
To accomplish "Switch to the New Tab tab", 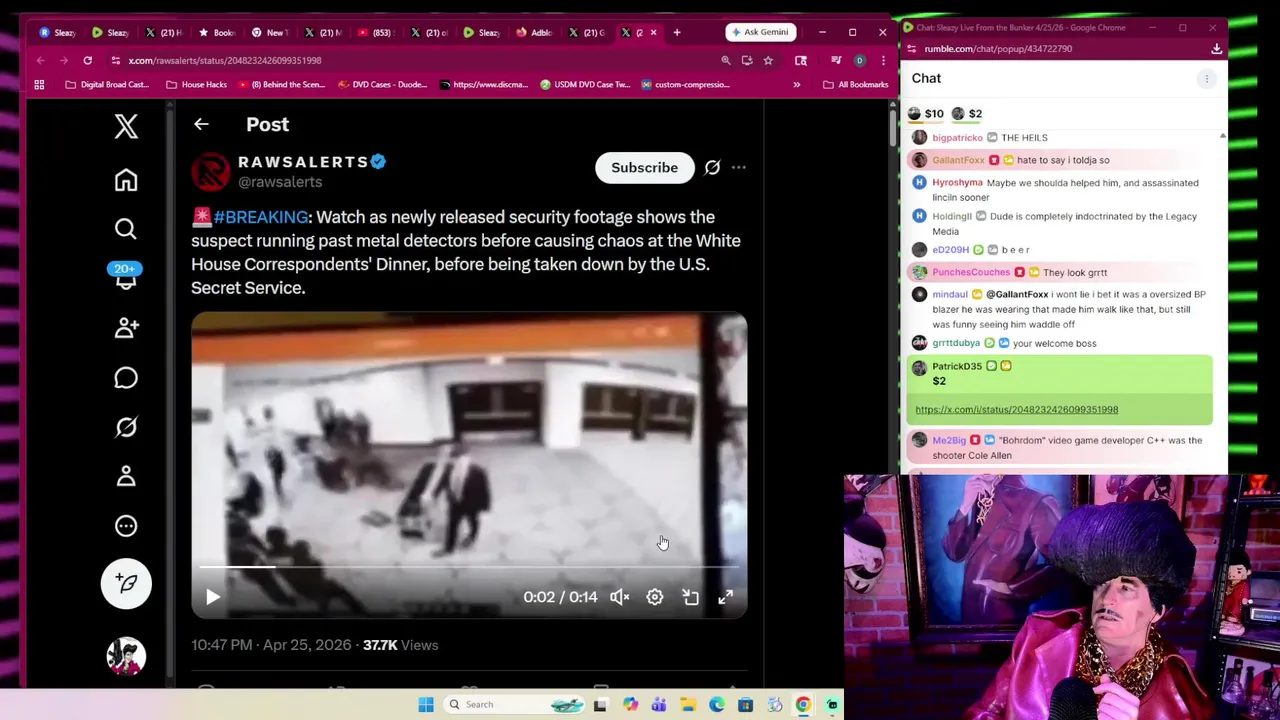I will pyautogui.click(x=269, y=32).
